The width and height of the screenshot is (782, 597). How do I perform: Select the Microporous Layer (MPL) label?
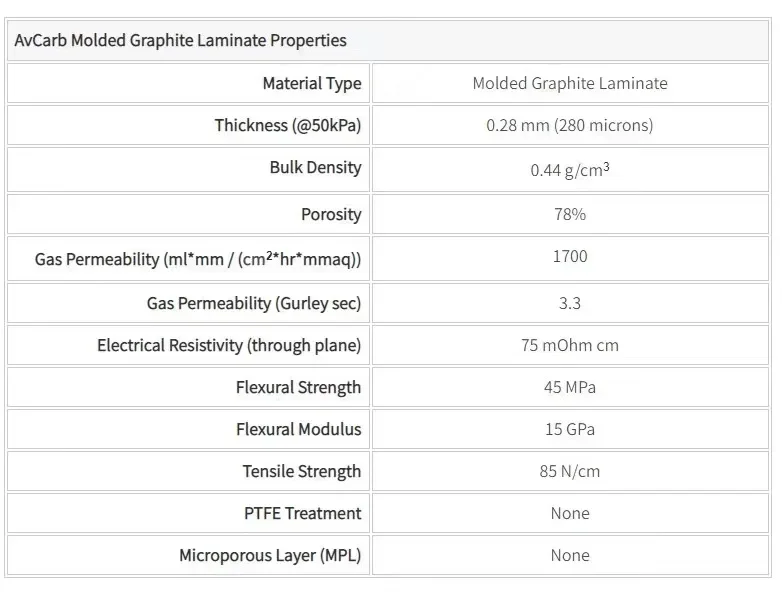tap(270, 555)
